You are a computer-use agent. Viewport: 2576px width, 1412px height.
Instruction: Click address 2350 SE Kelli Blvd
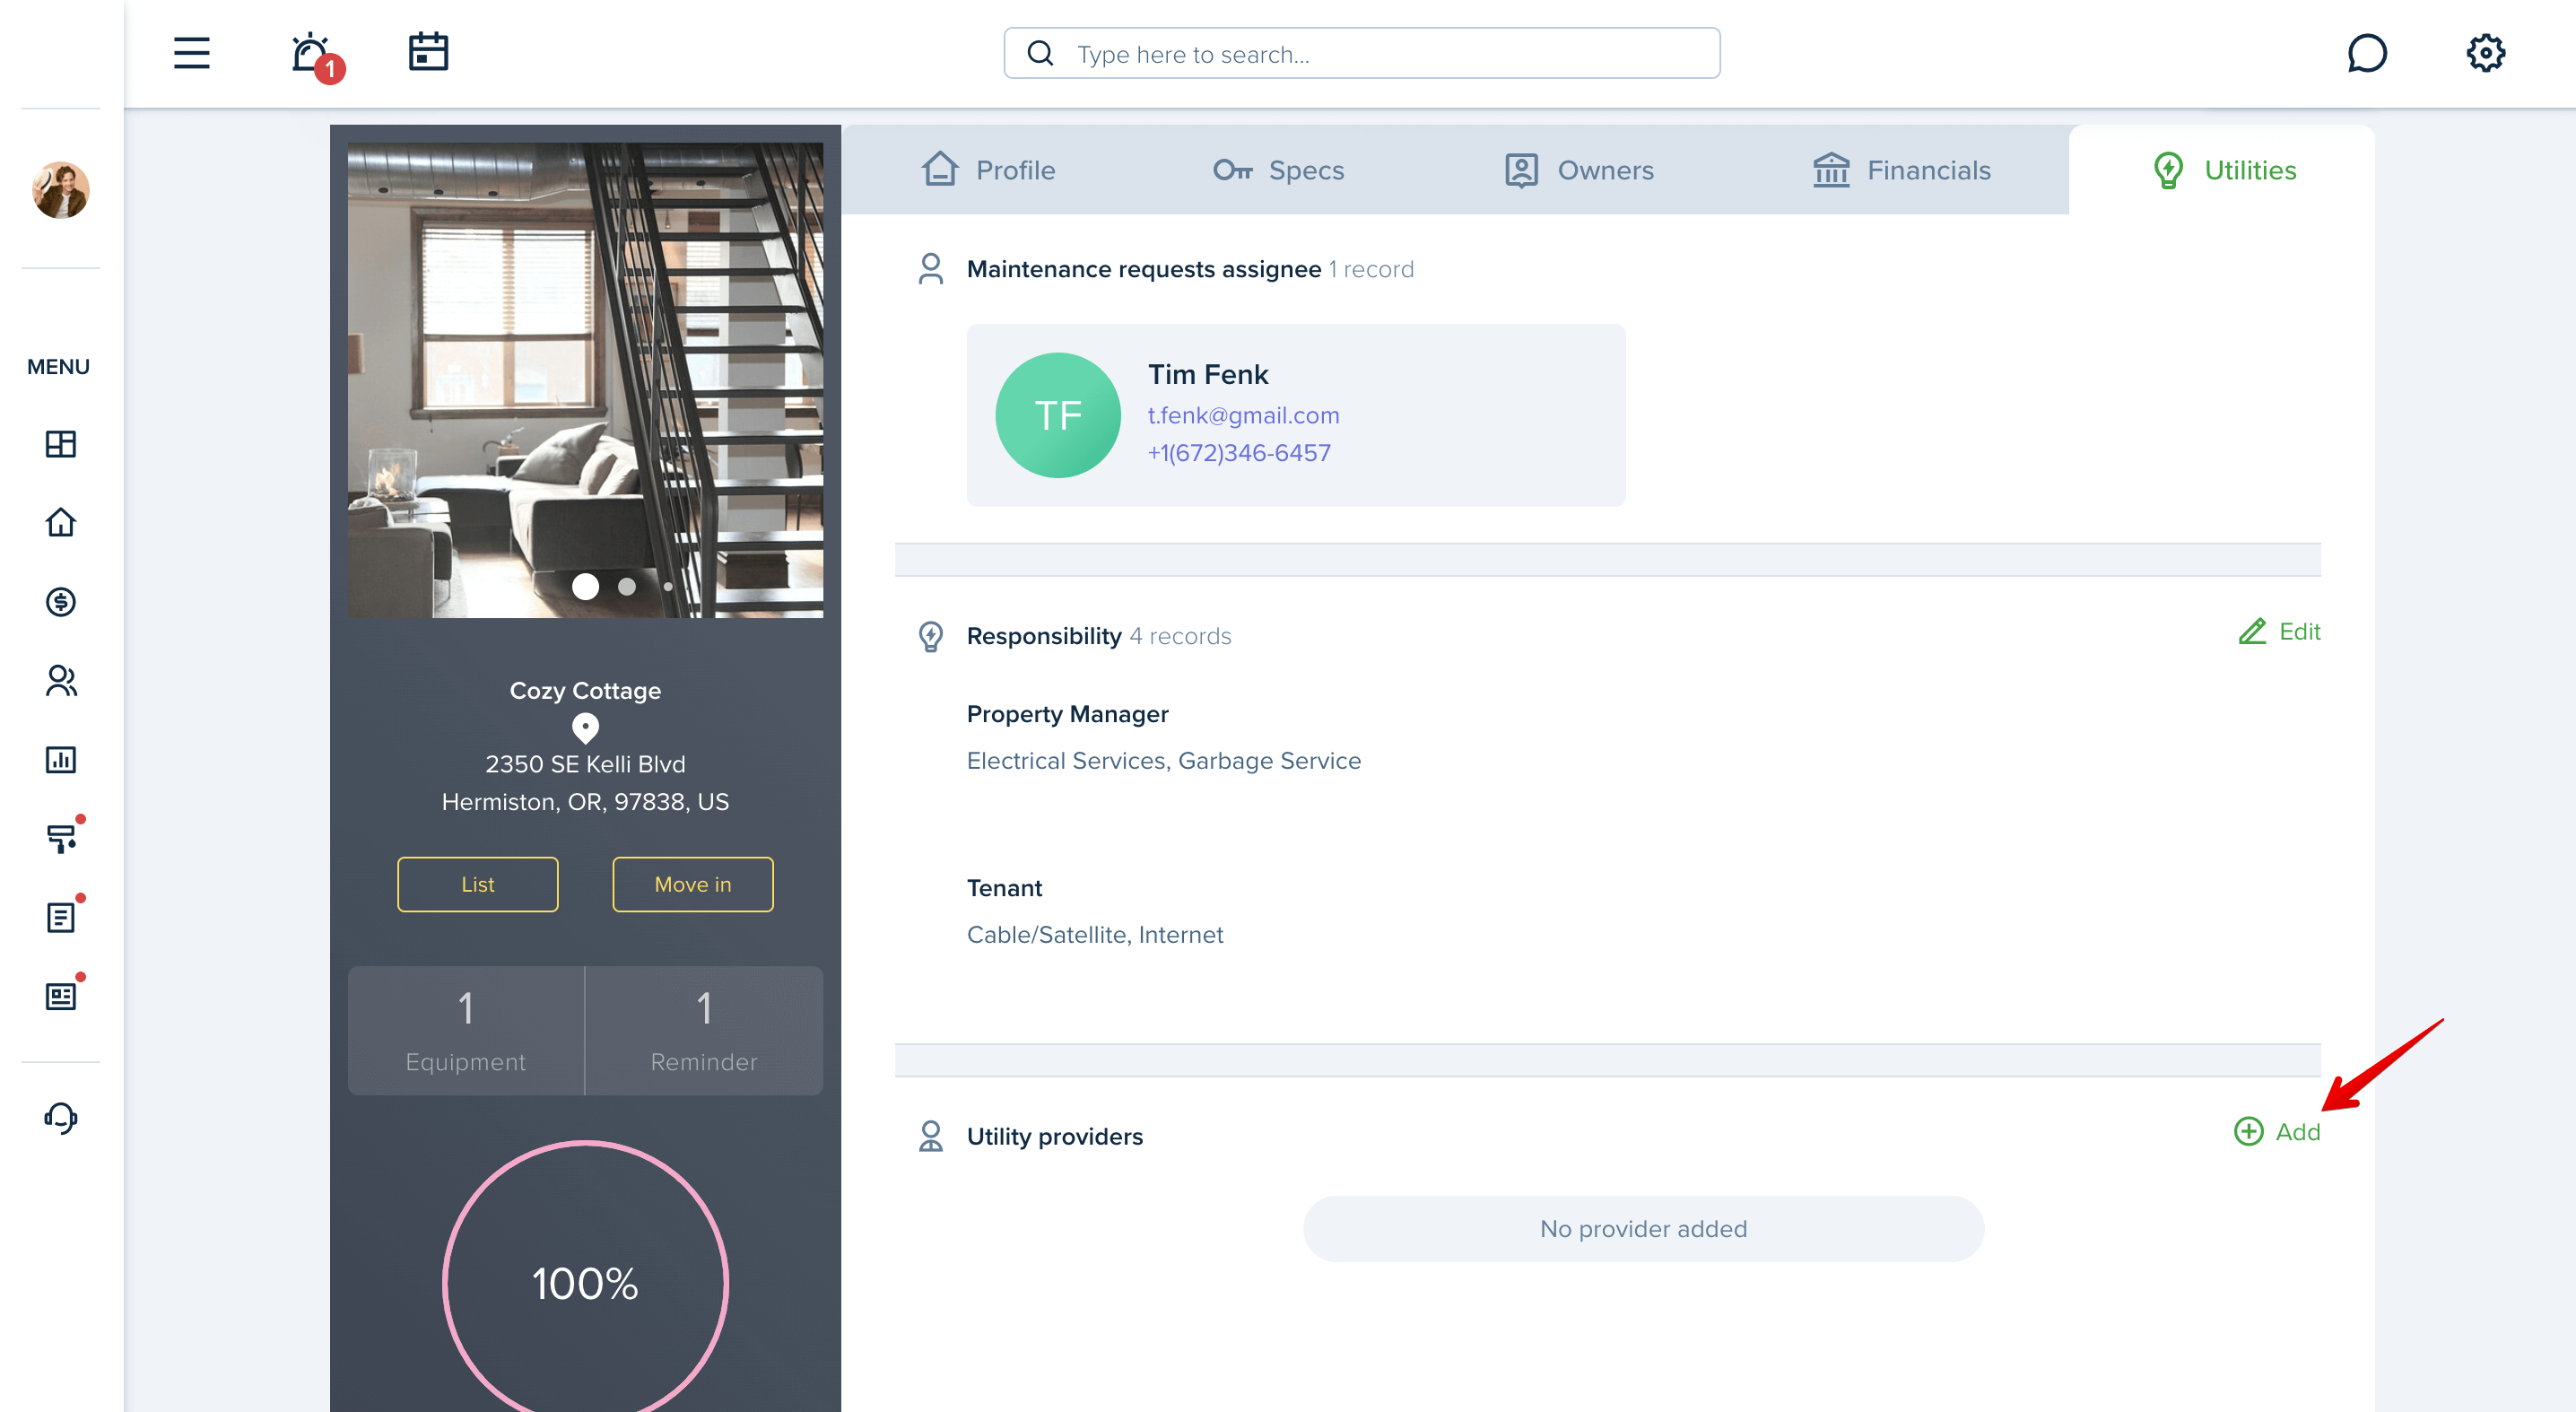pos(585,765)
